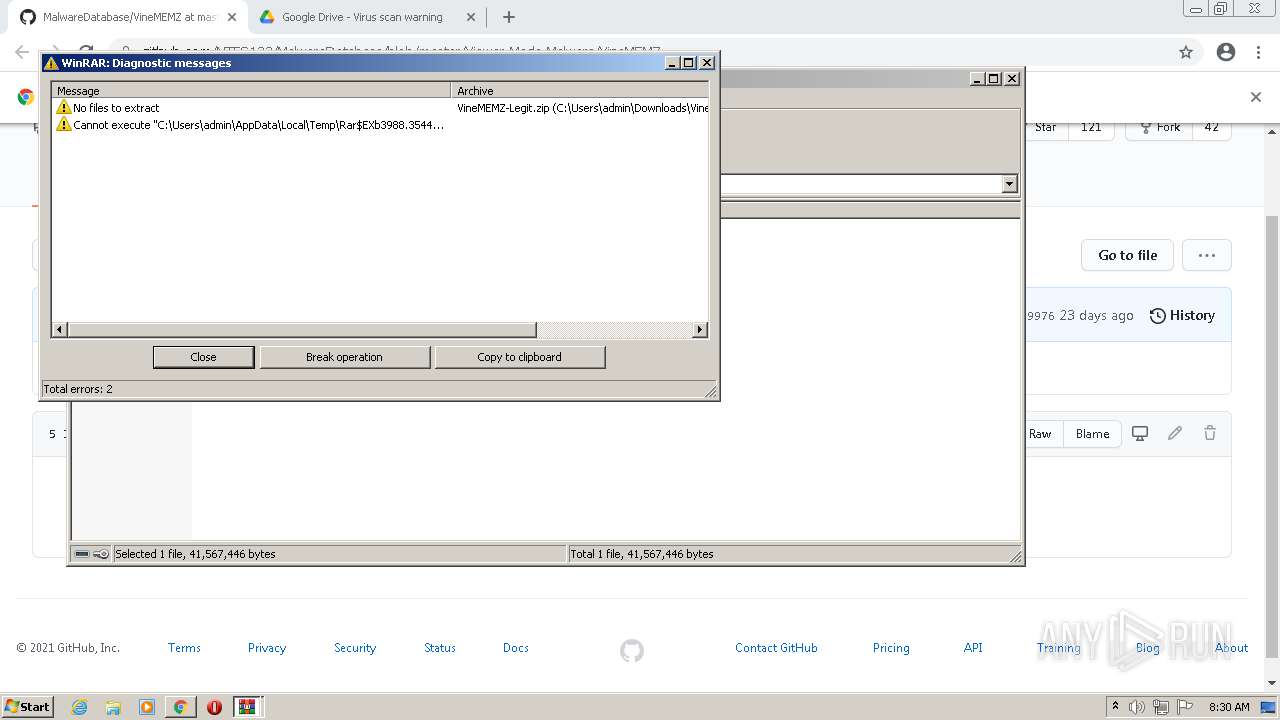Click the Action Center flag tray icon

1185,707
